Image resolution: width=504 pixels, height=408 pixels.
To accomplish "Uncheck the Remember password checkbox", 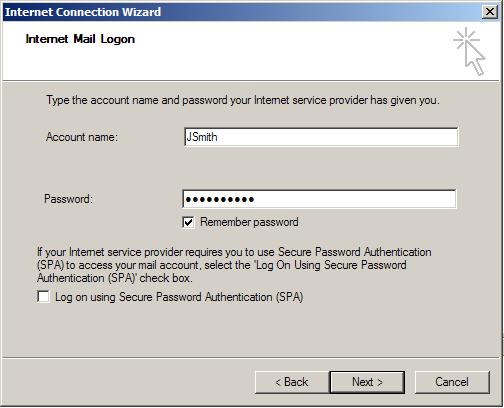I will click(x=188, y=222).
